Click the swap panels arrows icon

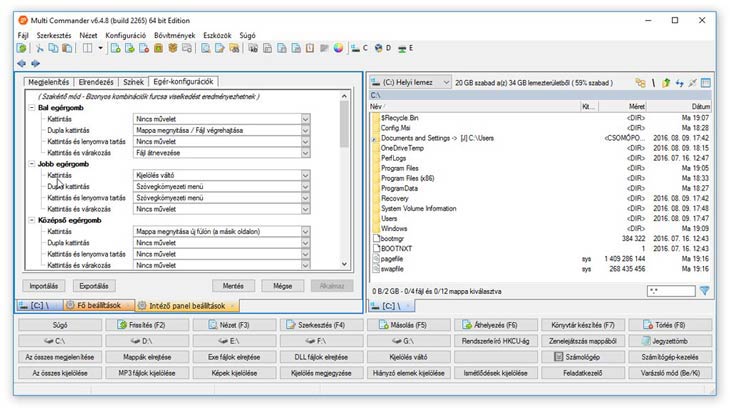click(679, 83)
